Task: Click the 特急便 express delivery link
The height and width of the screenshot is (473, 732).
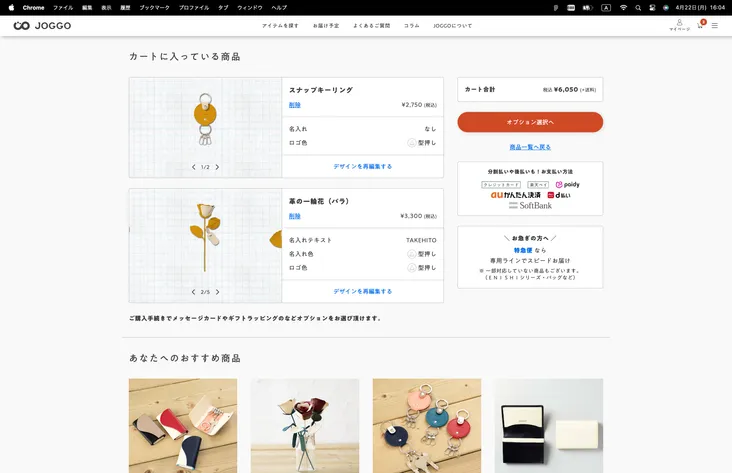Action: [x=523, y=250]
